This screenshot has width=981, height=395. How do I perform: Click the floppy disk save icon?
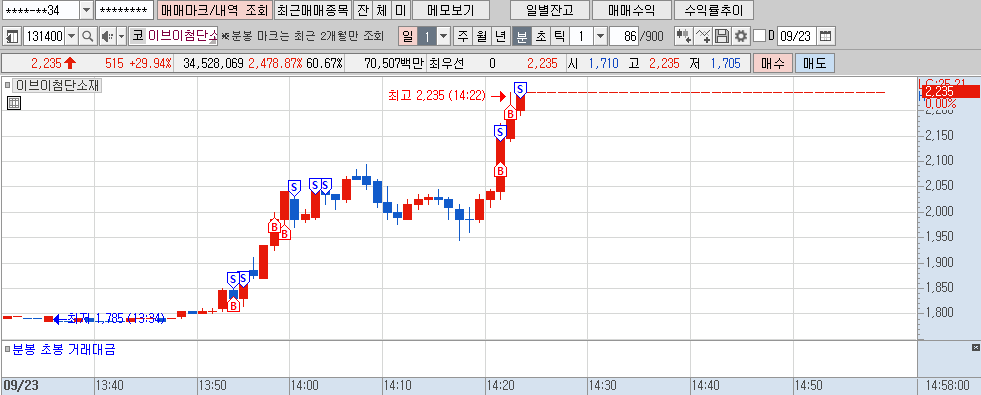[722, 36]
